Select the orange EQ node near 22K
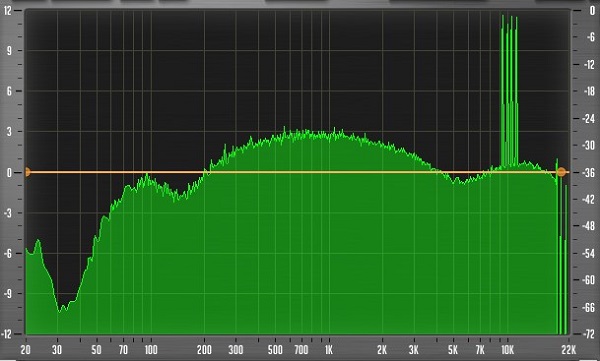This screenshot has width=600, height=361. click(561, 172)
